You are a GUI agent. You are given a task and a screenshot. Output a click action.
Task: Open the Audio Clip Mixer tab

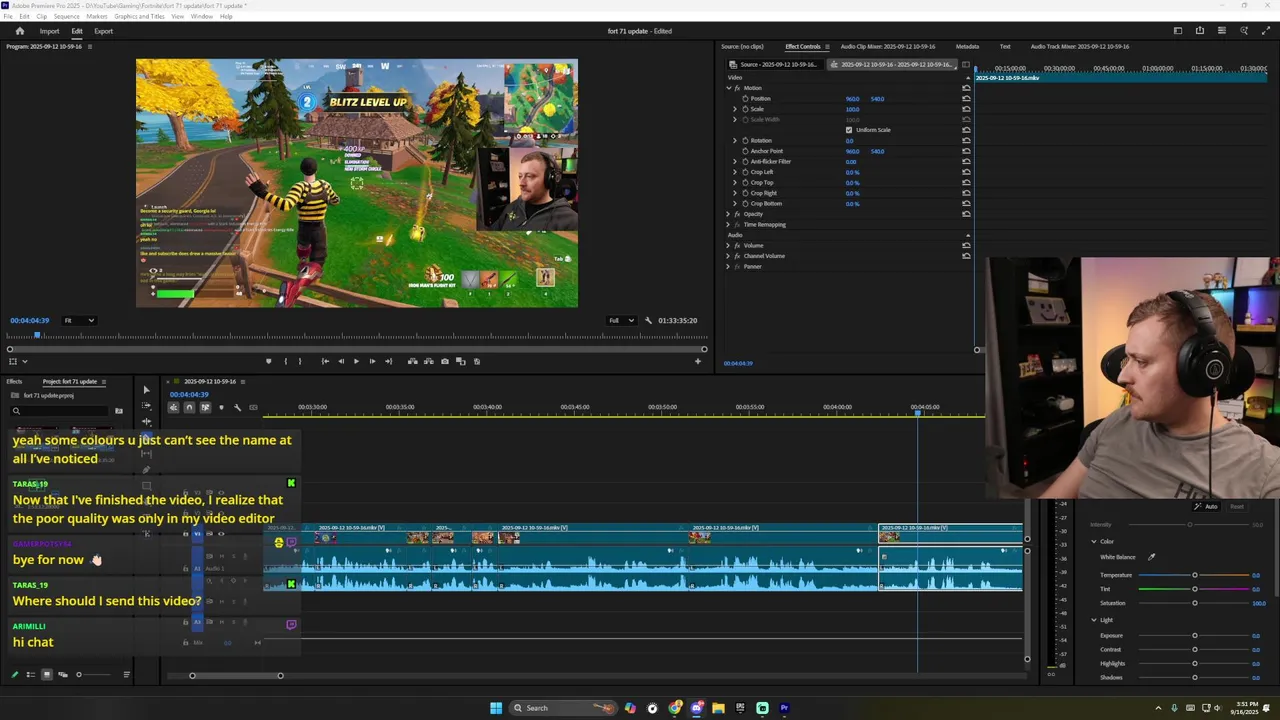(x=888, y=46)
